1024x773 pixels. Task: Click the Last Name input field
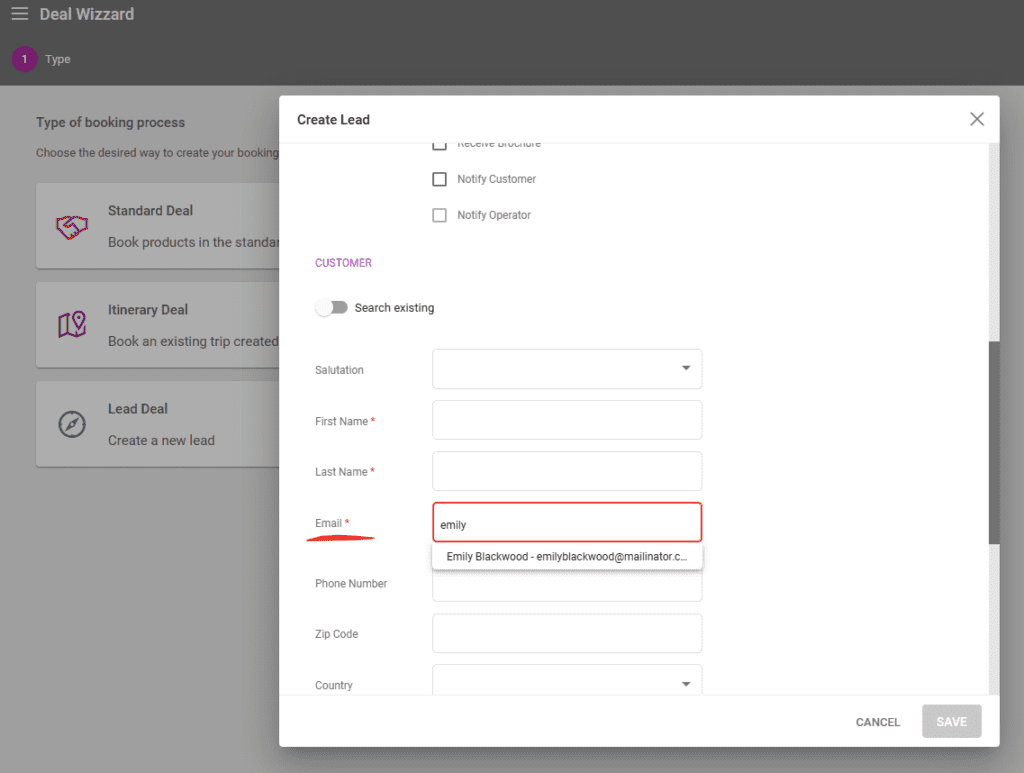[566, 471]
